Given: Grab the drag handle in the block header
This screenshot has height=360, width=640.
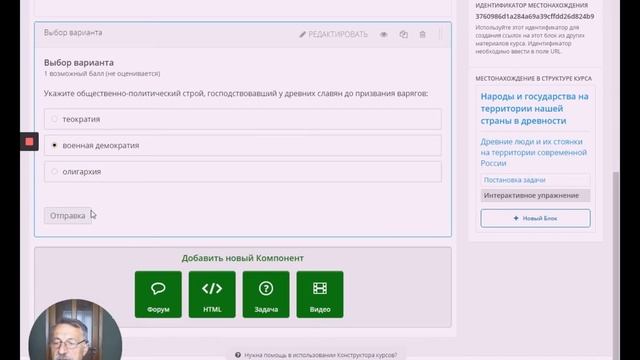Looking at the screenshot, I should point(440,34).
